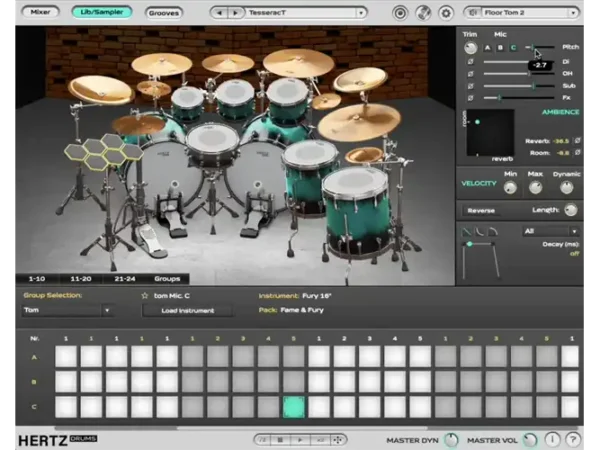
Task: Open the record/target icon in top bar
Action: pyautogui.click(x=400, y=13)
